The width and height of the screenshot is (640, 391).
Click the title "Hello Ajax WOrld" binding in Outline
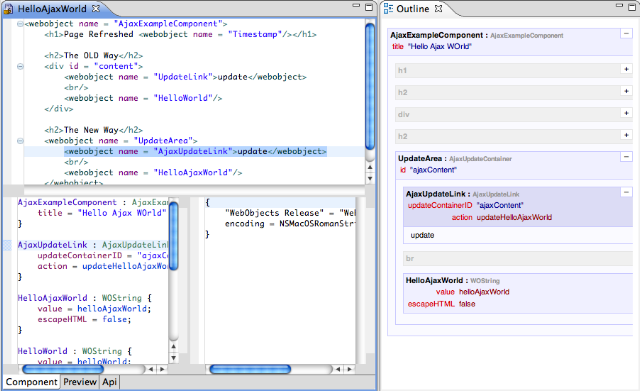pos(432,47)
